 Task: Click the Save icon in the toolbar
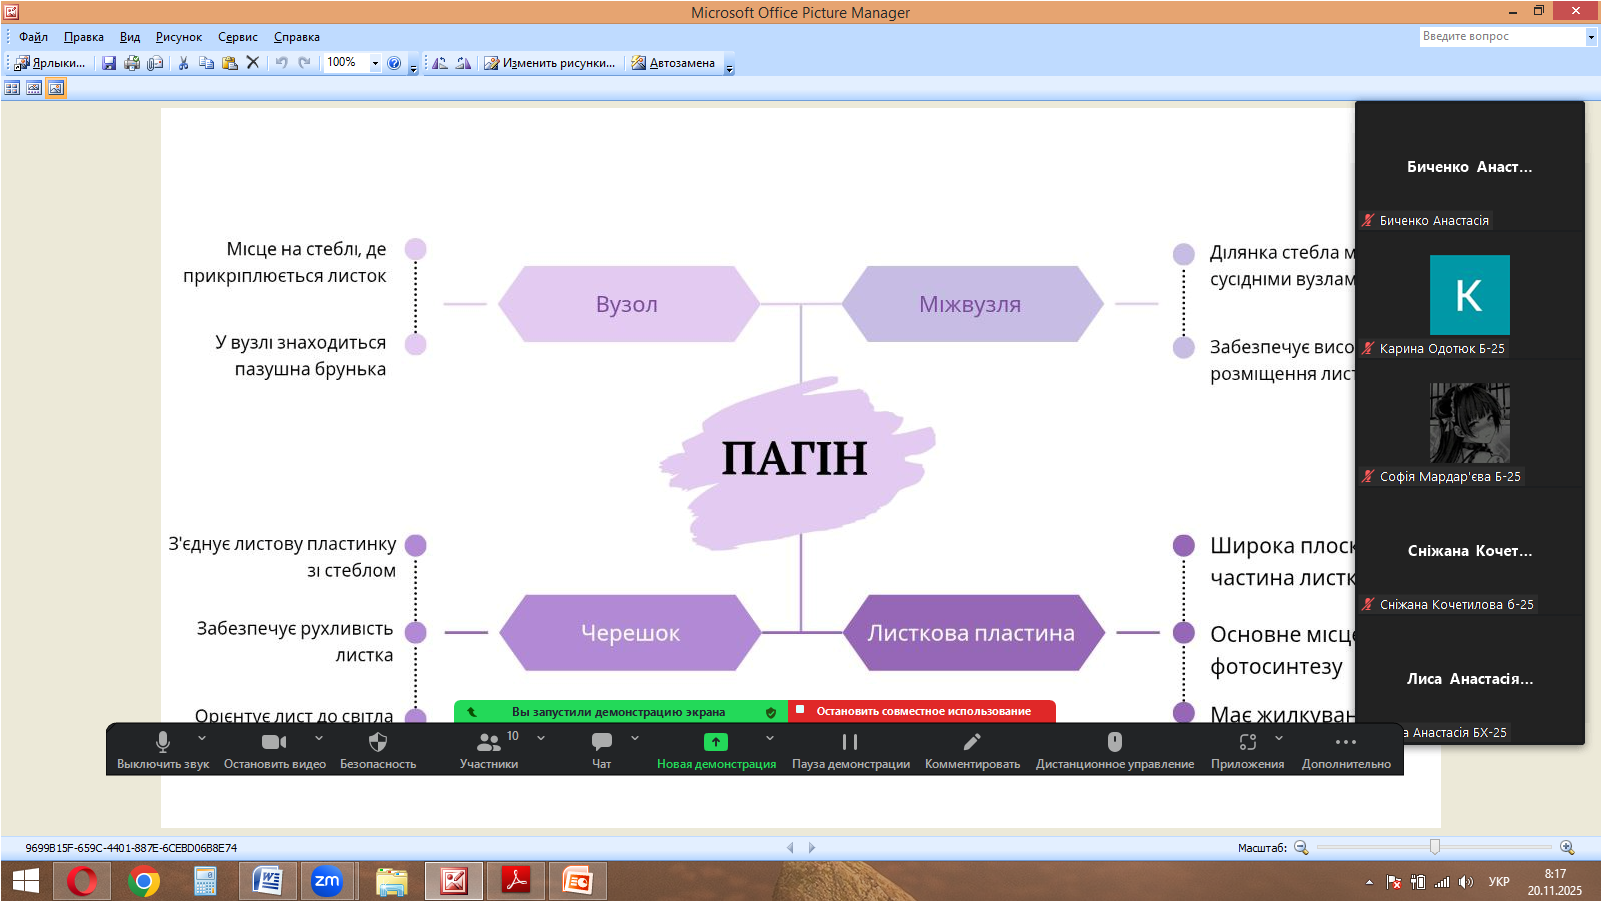pos(109,63)
